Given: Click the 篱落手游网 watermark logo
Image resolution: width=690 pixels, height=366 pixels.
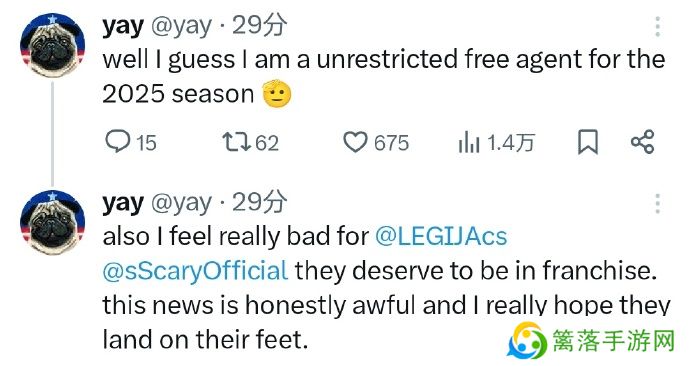Looking at the screenshot, I should [591, 341].
